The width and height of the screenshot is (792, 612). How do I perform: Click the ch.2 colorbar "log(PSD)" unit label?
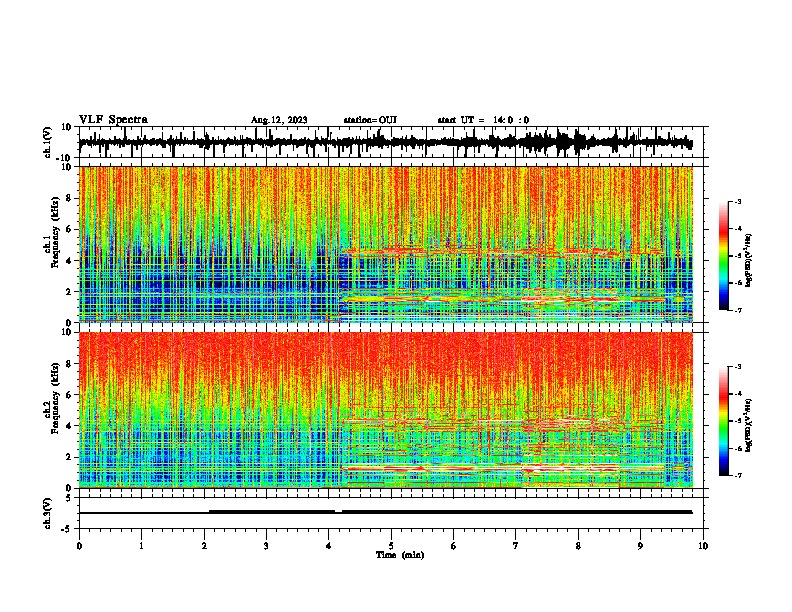[748, 426]
